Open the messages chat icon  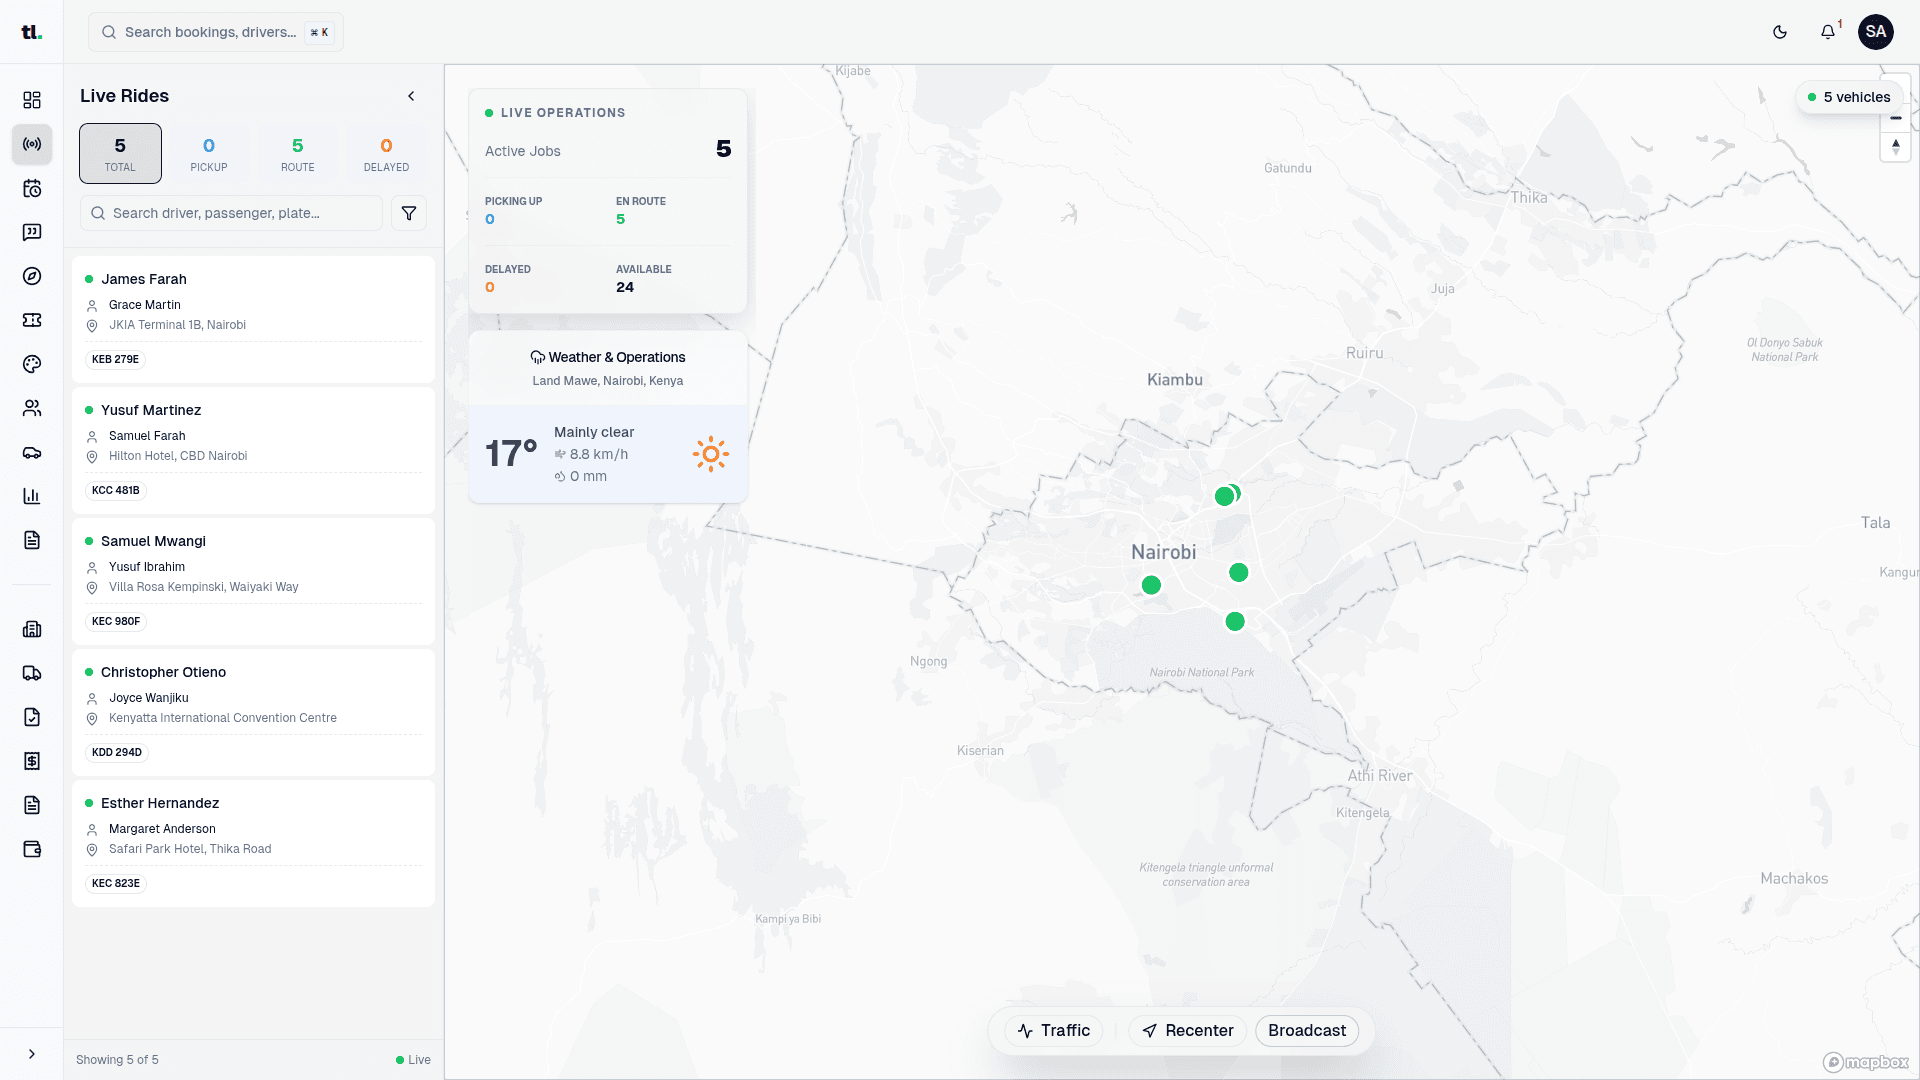click(32, 232)
